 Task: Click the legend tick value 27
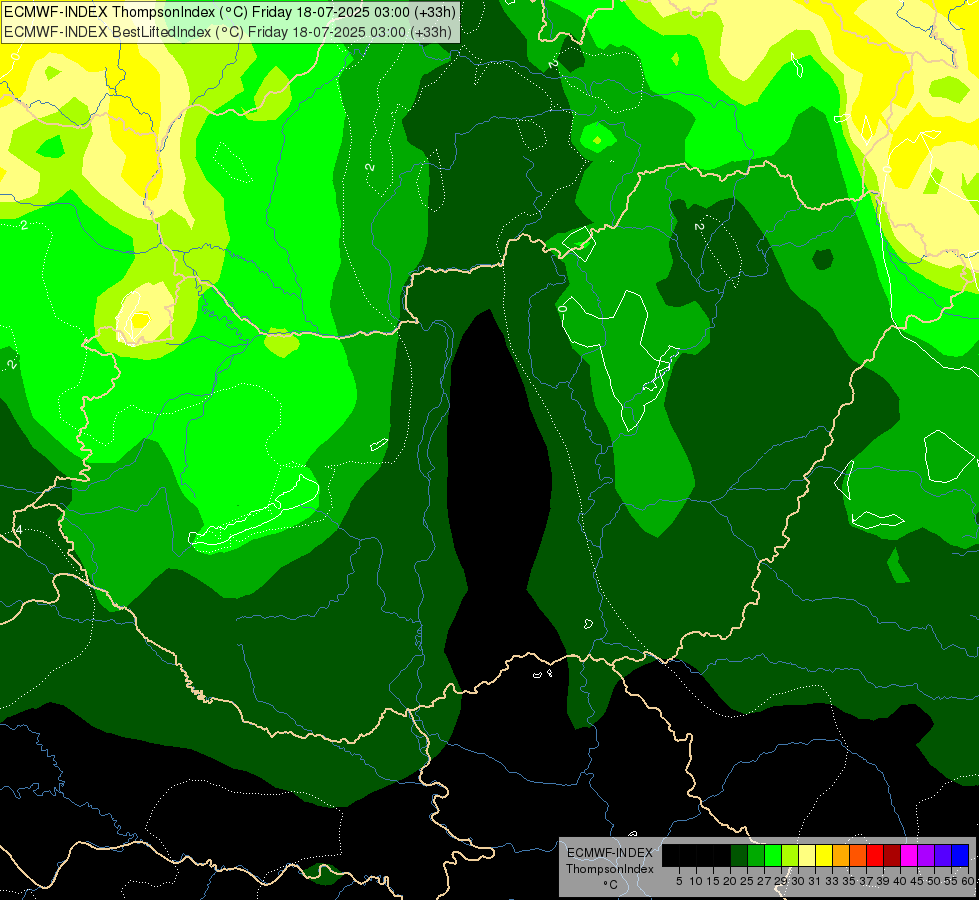point(764,881)
